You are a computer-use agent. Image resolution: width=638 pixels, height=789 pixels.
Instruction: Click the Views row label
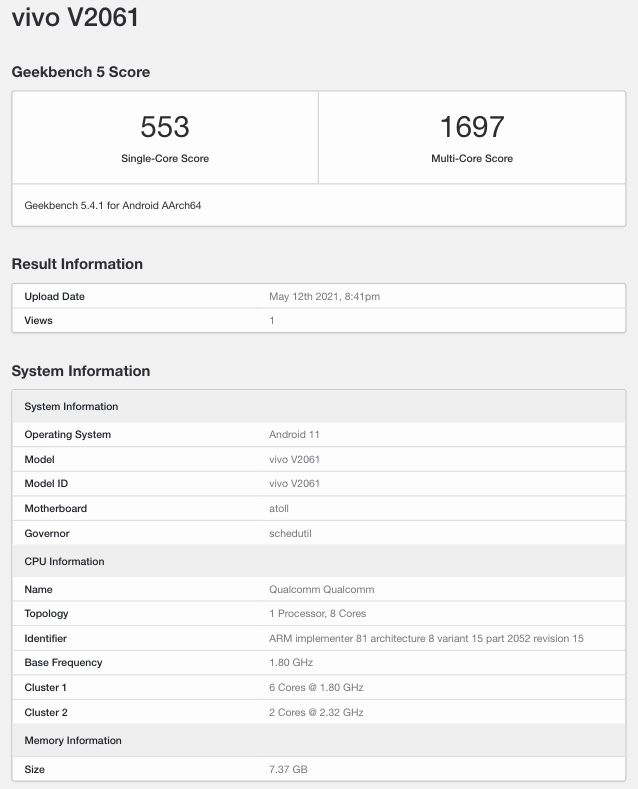(39, 321)
